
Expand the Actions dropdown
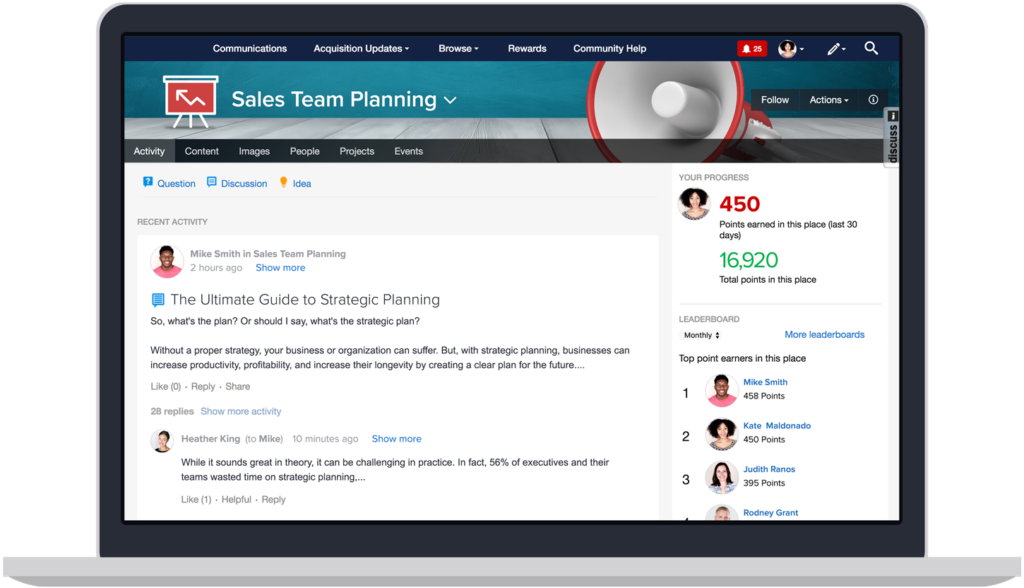click(x=828, y=100)
